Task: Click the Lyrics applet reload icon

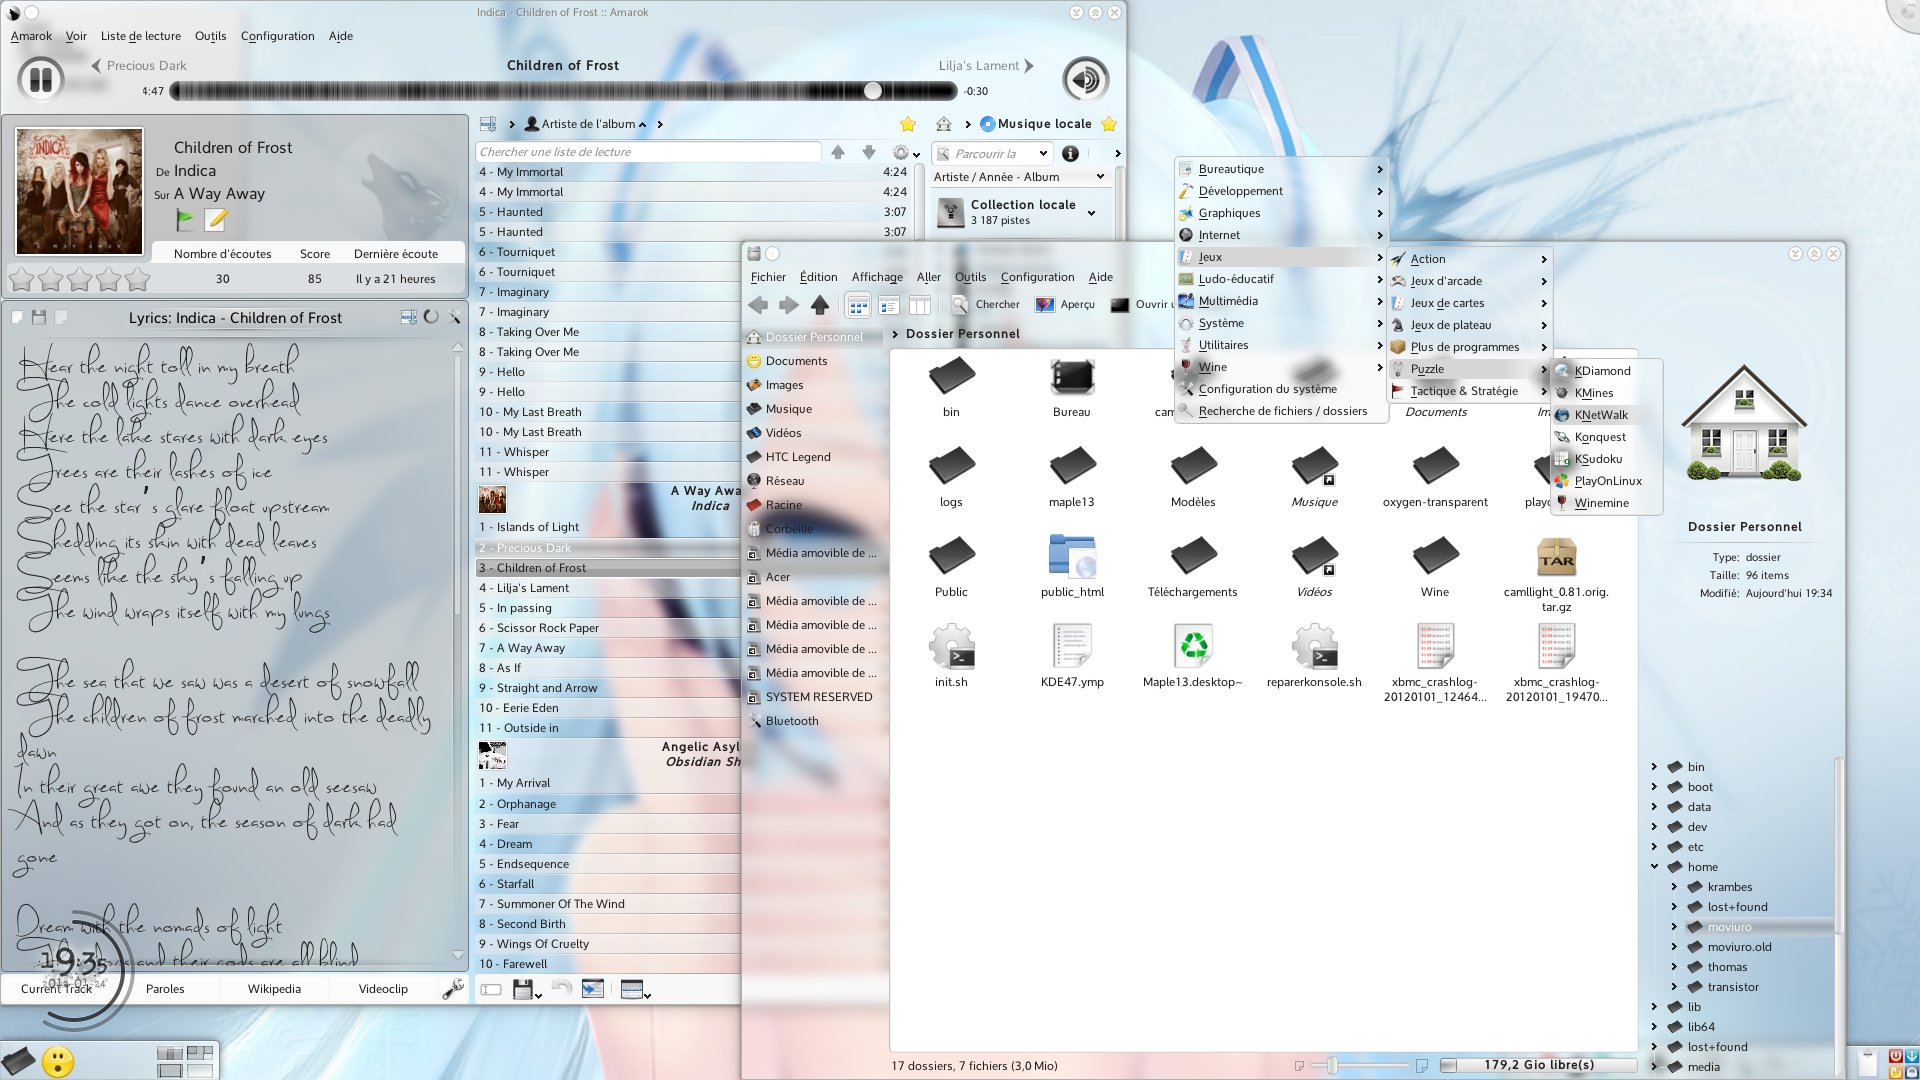Action: (431, 317)
